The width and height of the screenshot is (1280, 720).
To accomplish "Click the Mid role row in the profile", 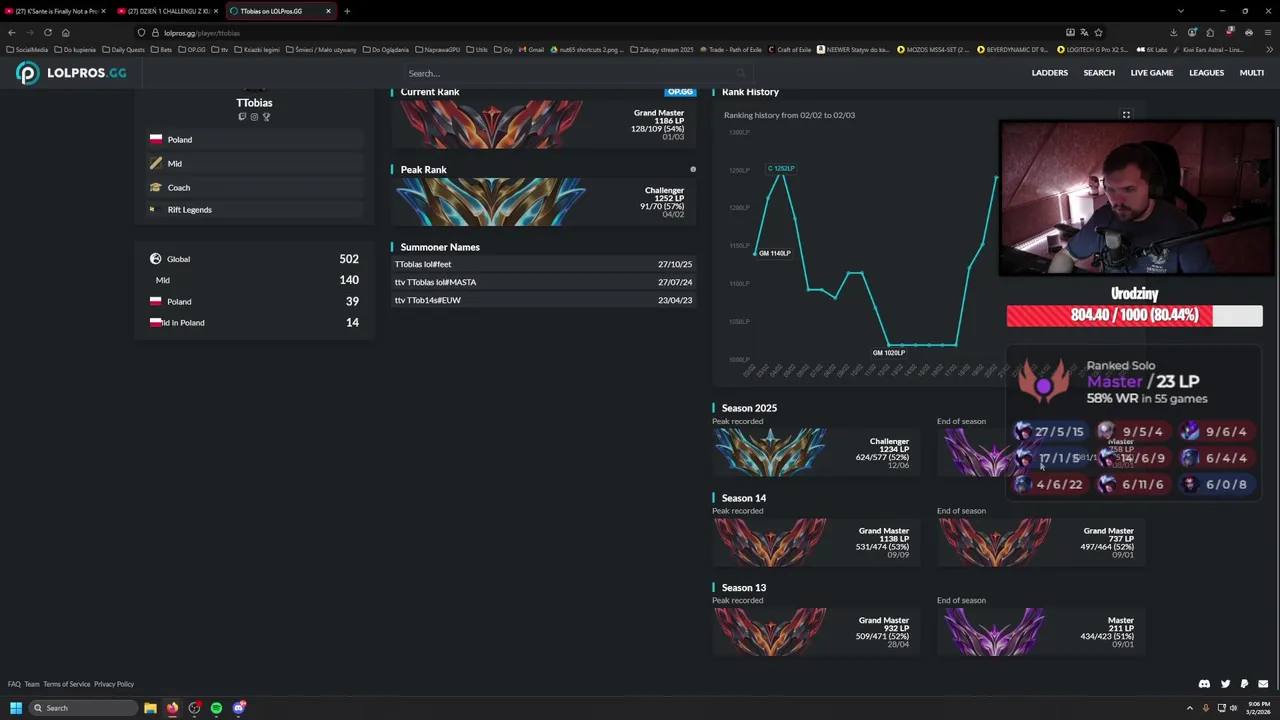I will [x=254, y=164].
